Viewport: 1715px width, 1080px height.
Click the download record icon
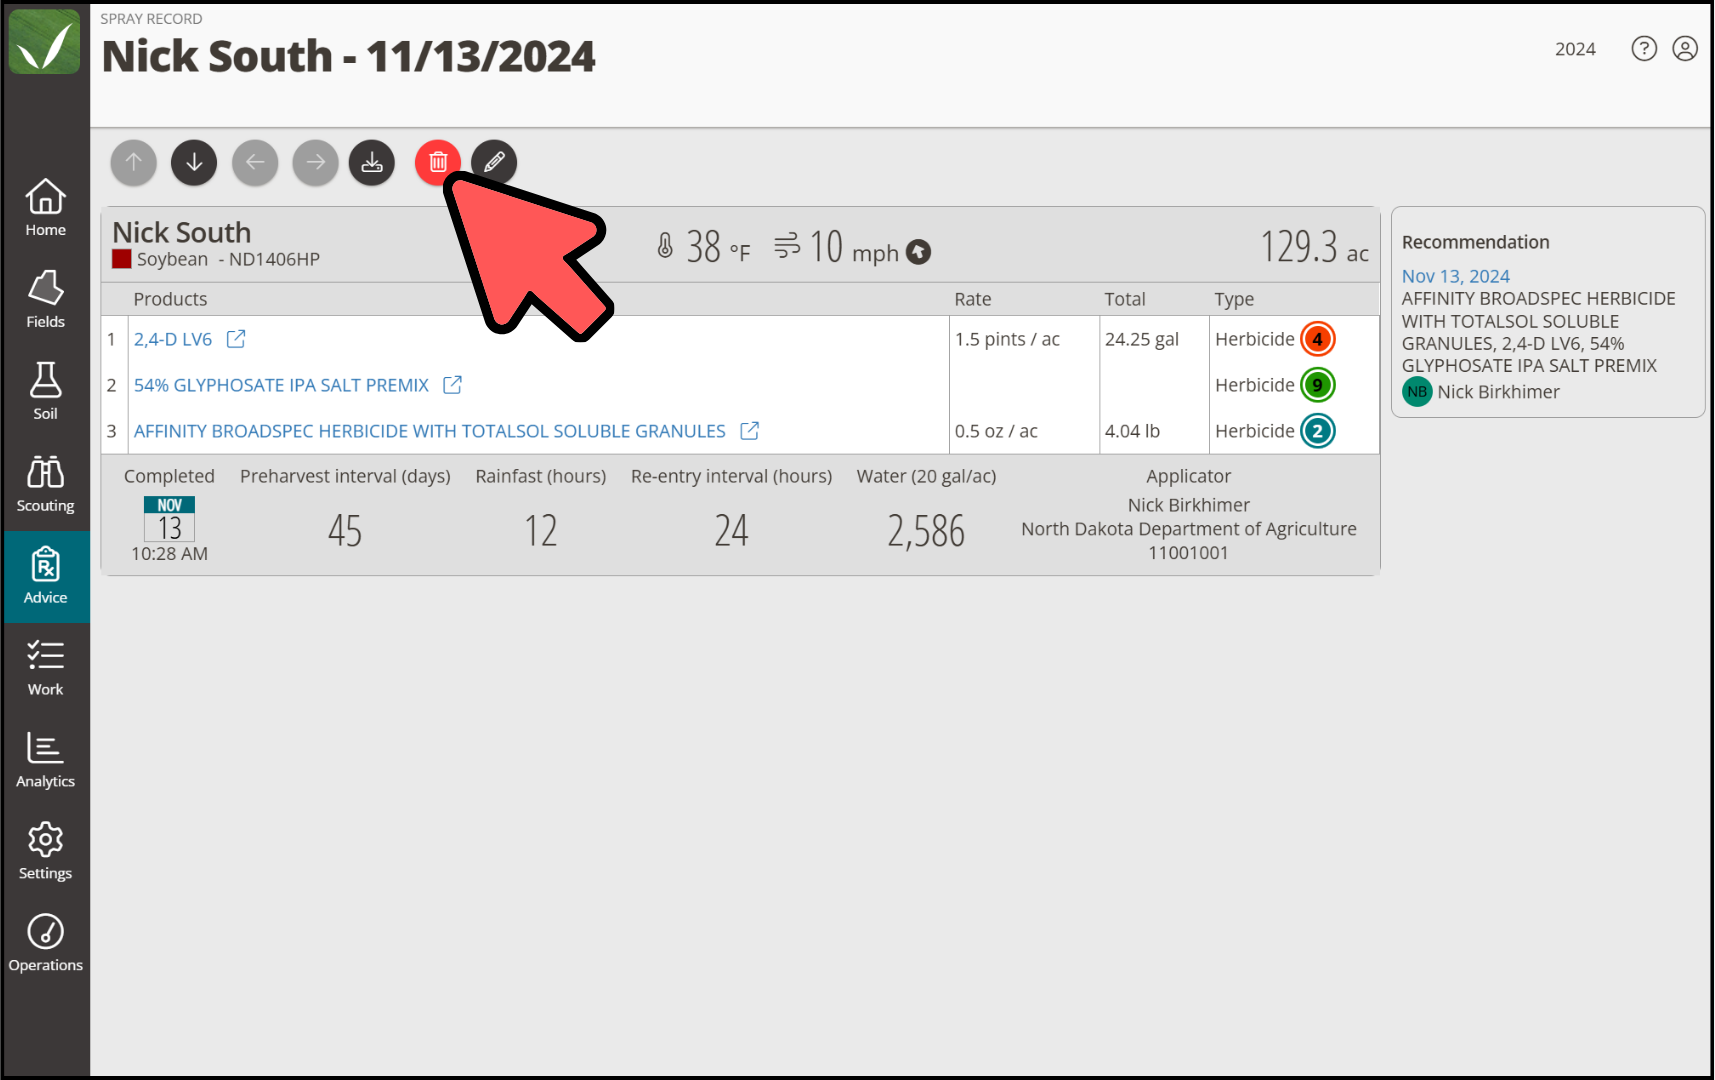372,162
